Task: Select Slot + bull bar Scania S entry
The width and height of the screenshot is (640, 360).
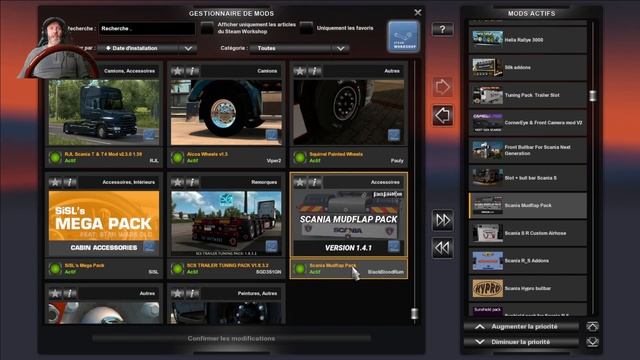Action: pyautogui.click(x=528, y=178)
